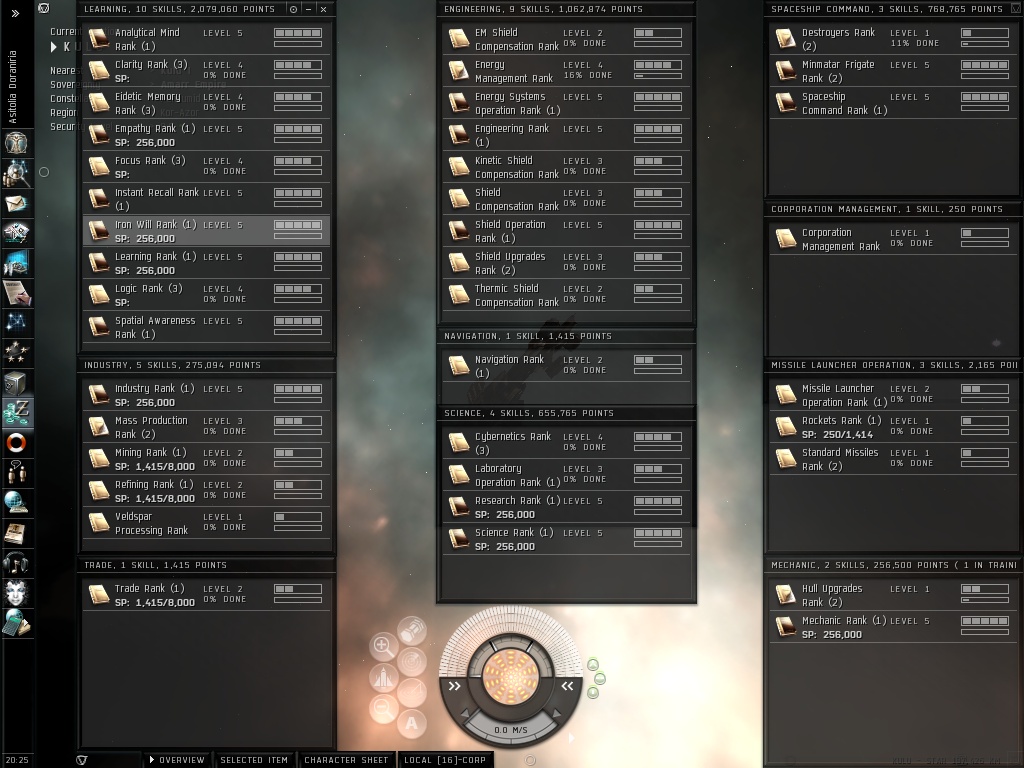Click the ship rocket HUD icon
This screenshot has width=1024, height=768.
(x=383, y=678)
